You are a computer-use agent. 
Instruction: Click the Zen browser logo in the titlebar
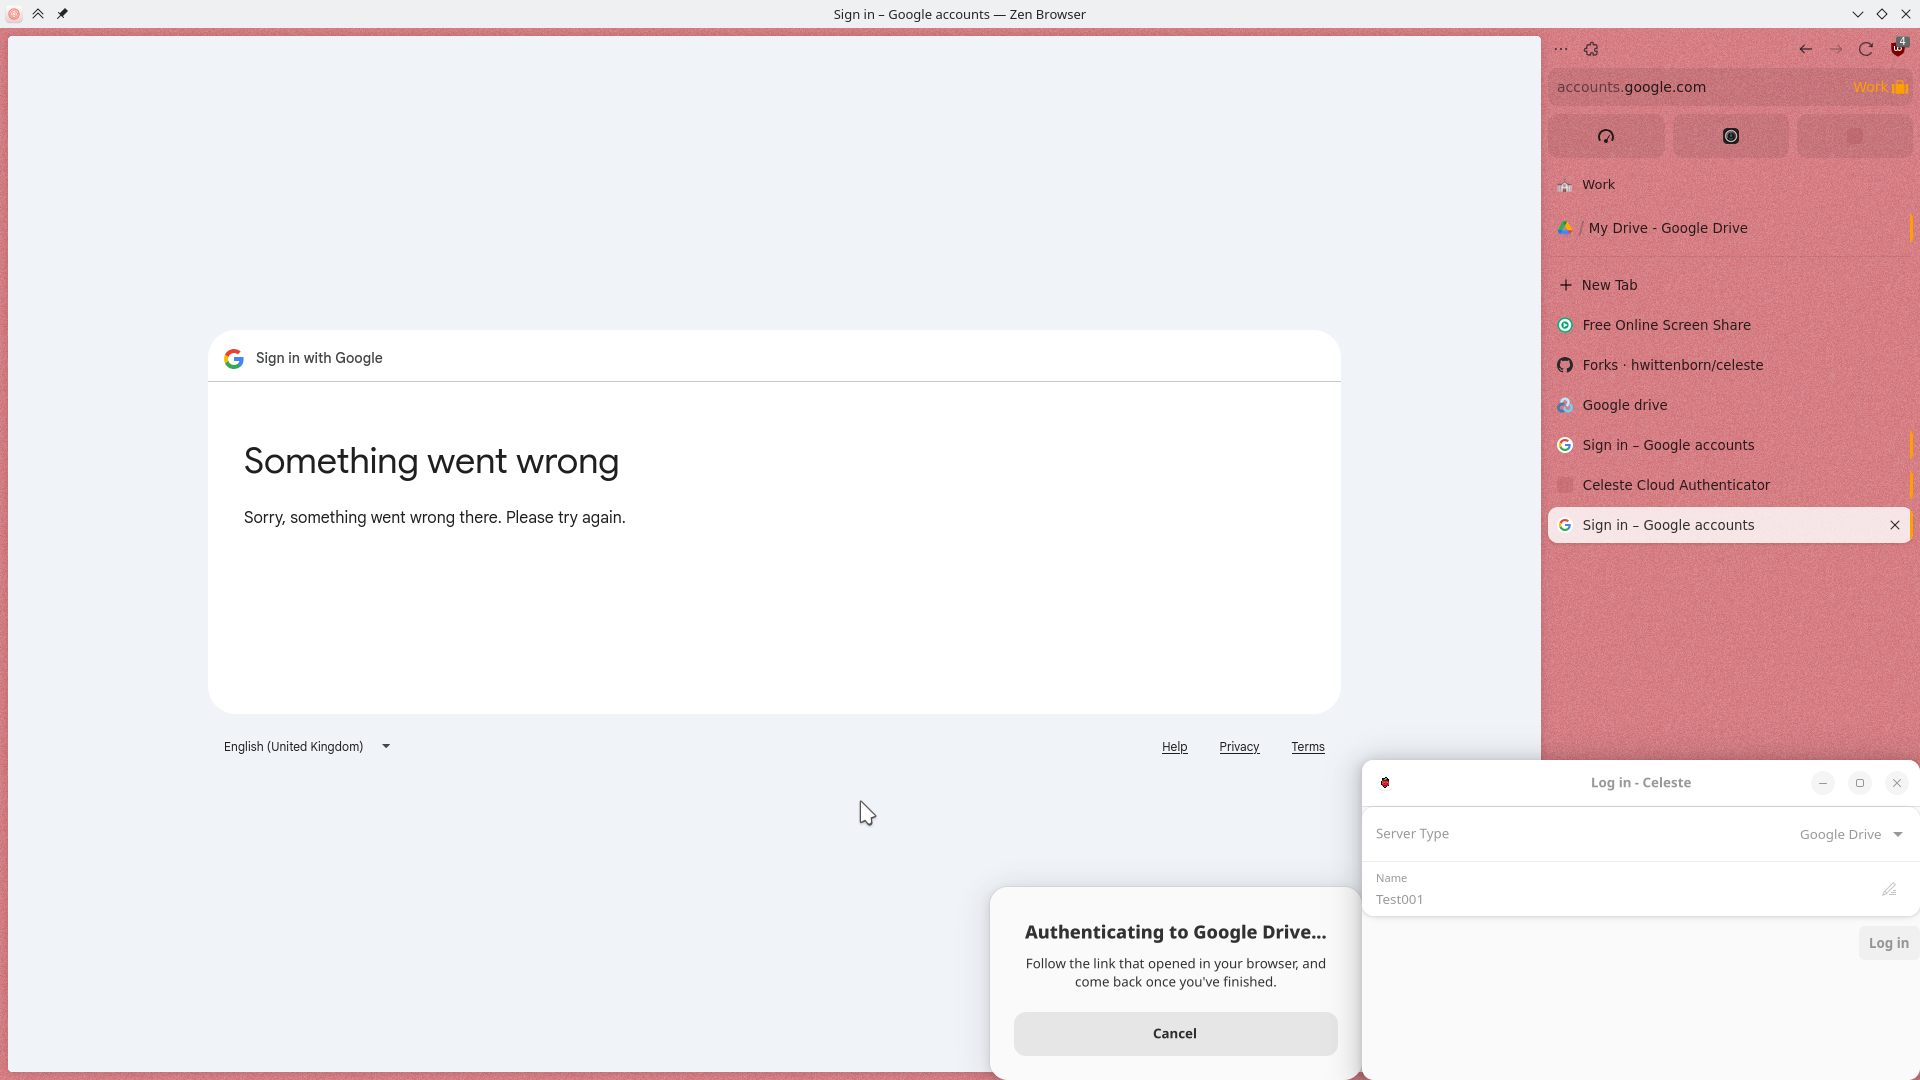[x=14, y=14]
